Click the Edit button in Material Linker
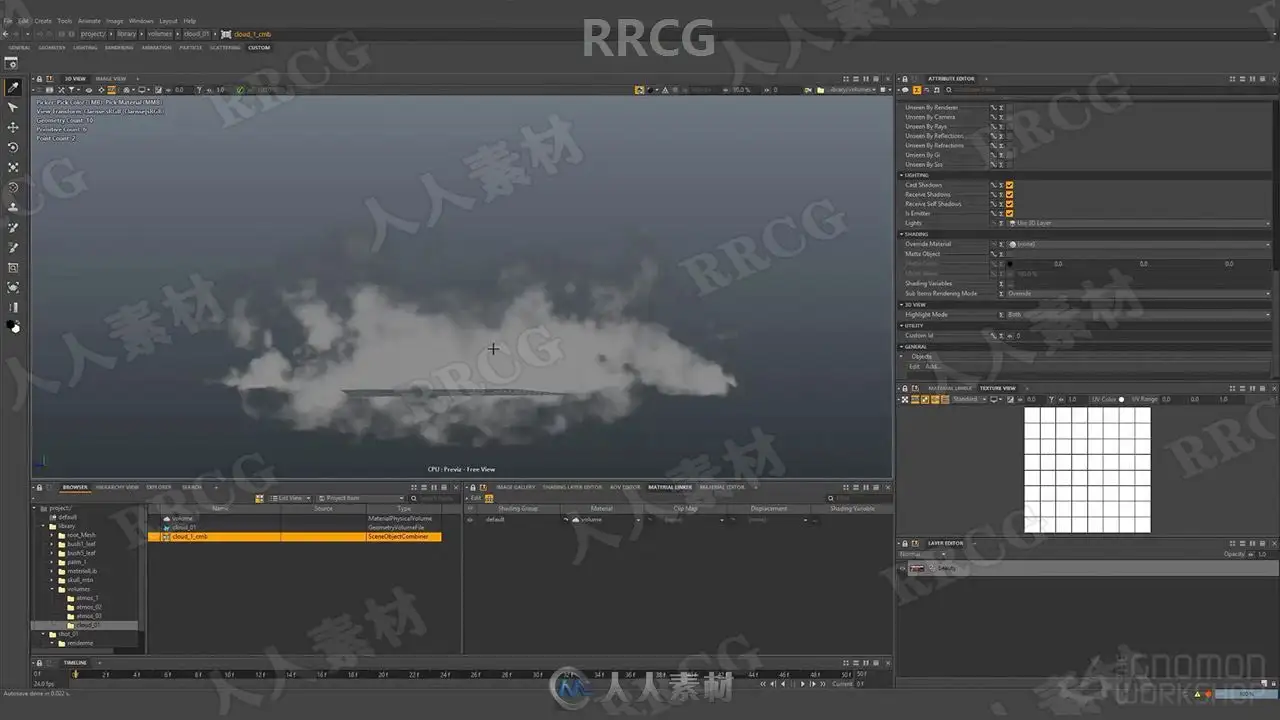 (476, 498)
